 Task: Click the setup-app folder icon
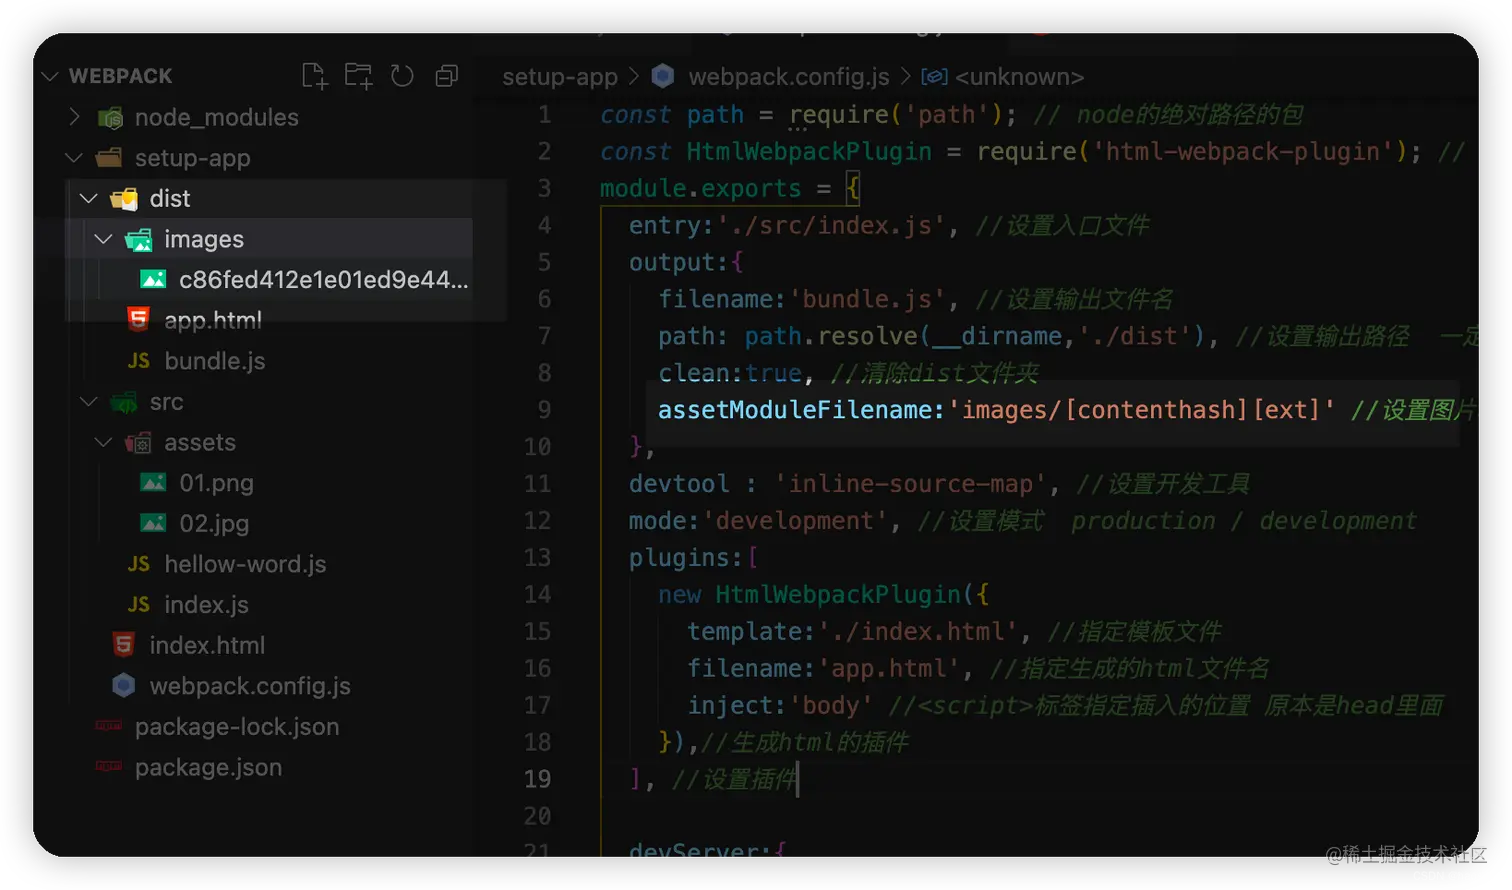coord(109,158)
